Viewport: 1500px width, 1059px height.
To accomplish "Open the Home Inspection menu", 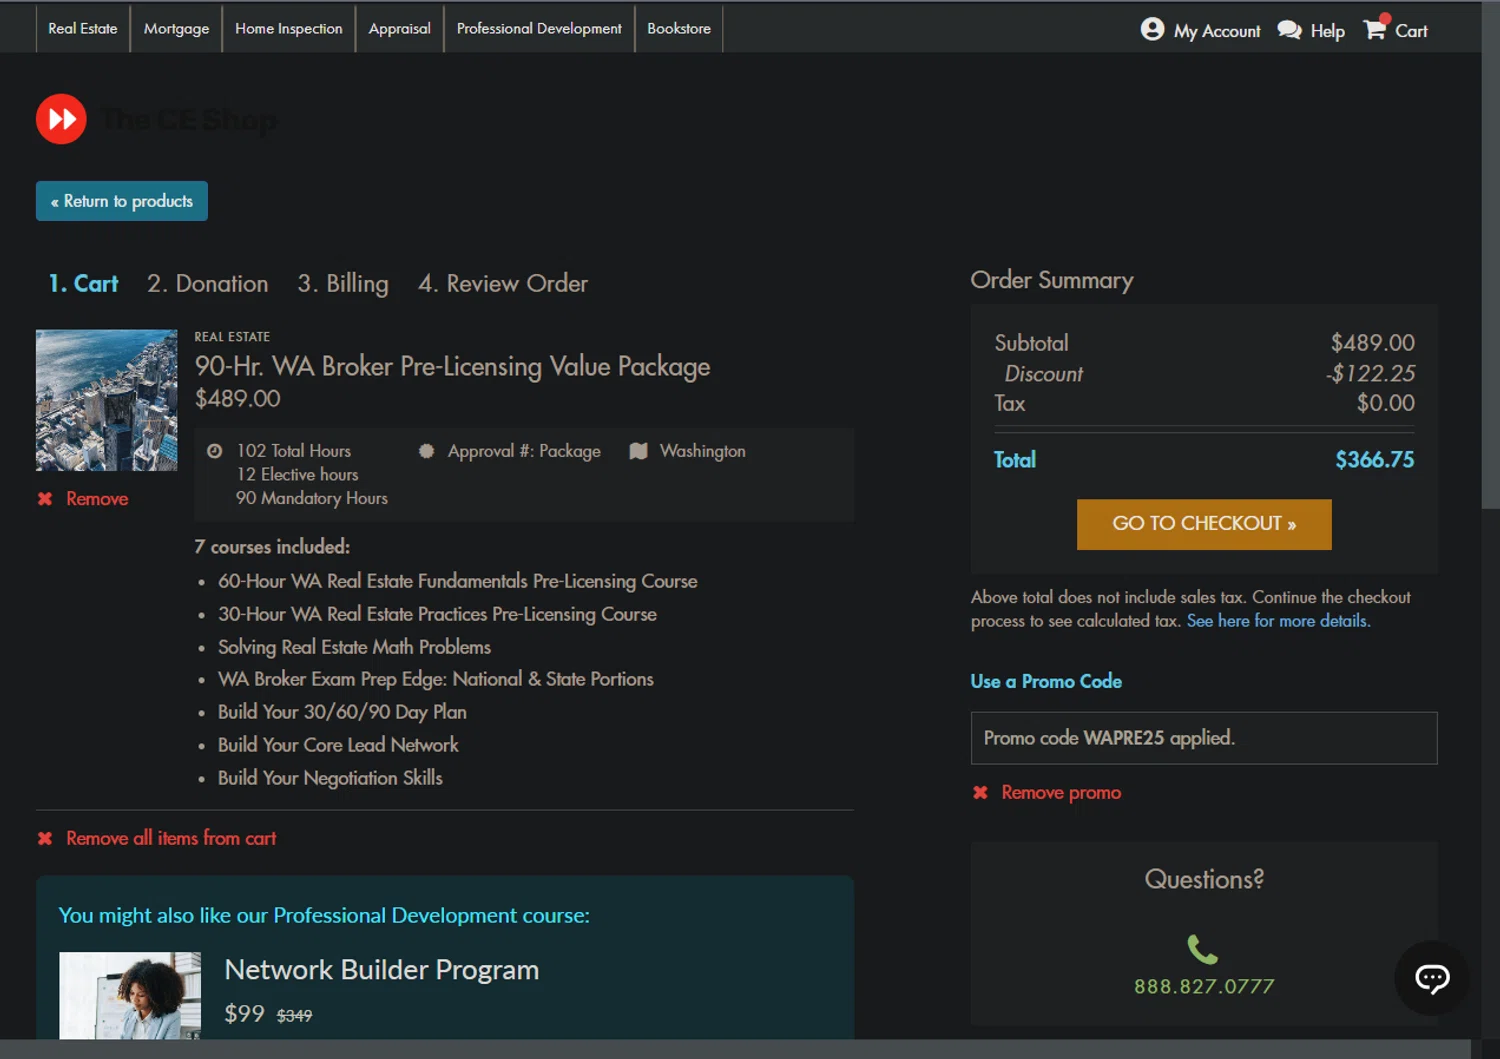I will pyautogui.click(x=289, y=28).
